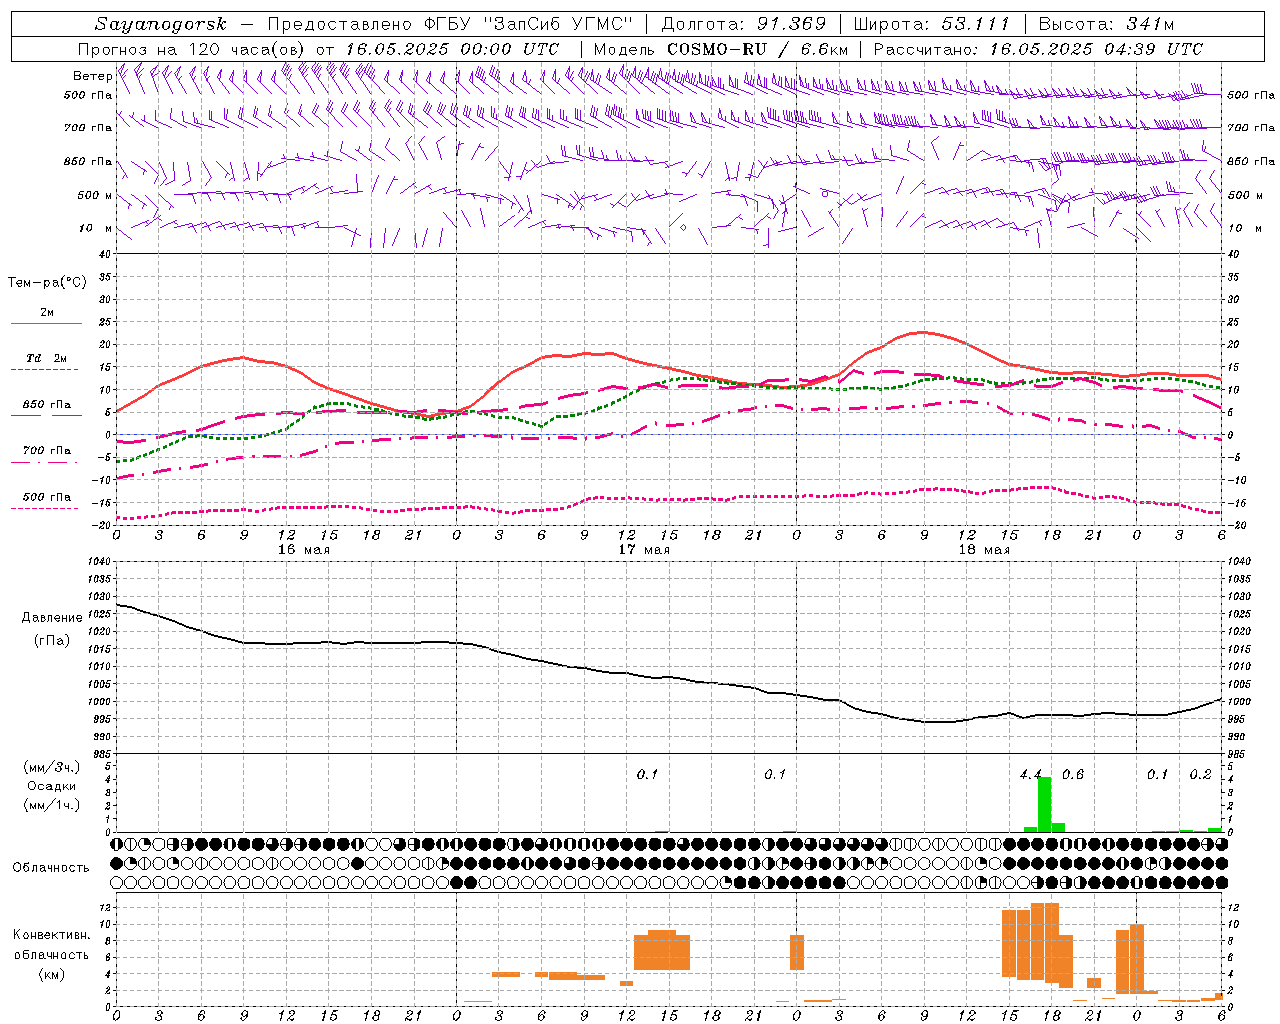Click the '18 мая' date label

click(984, 550)
